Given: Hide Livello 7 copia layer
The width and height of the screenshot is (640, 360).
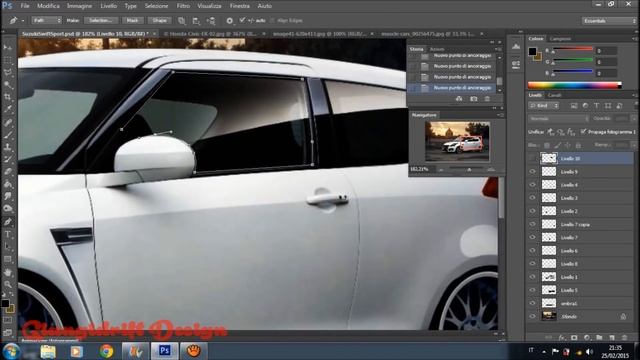Looking at the screenshot, I should (x=532, y=224).
